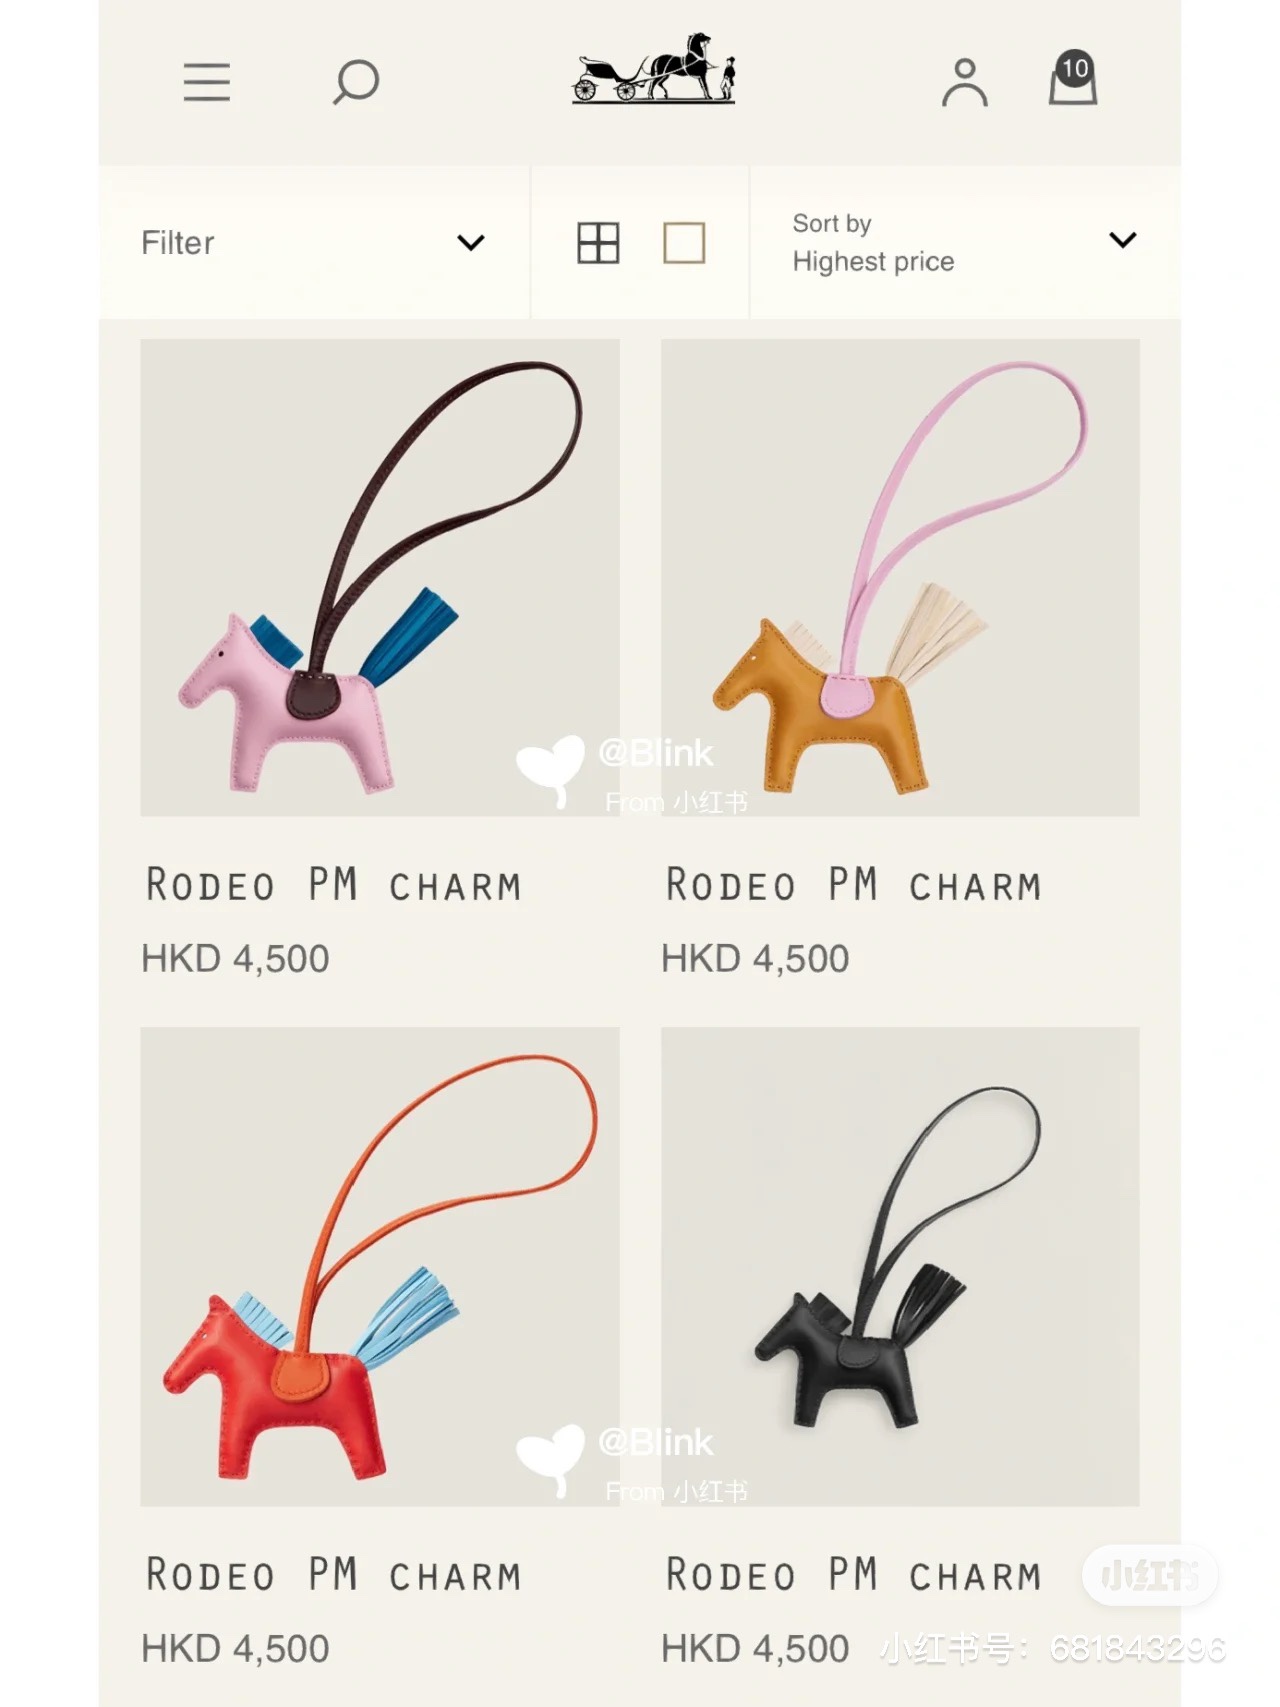Open the red Rodeo charm image
Viewport: 1280px width, 1707px height.
[x=380, y=1267]
